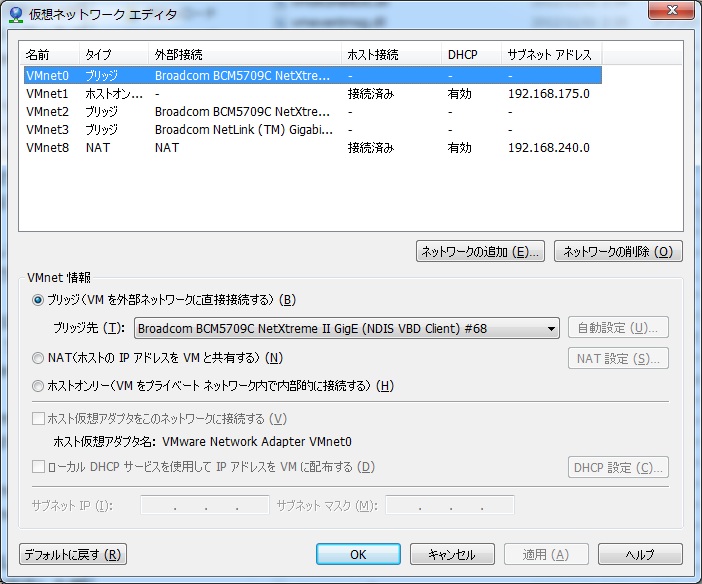Select the VMnet2 row

[x=312, y=112]
